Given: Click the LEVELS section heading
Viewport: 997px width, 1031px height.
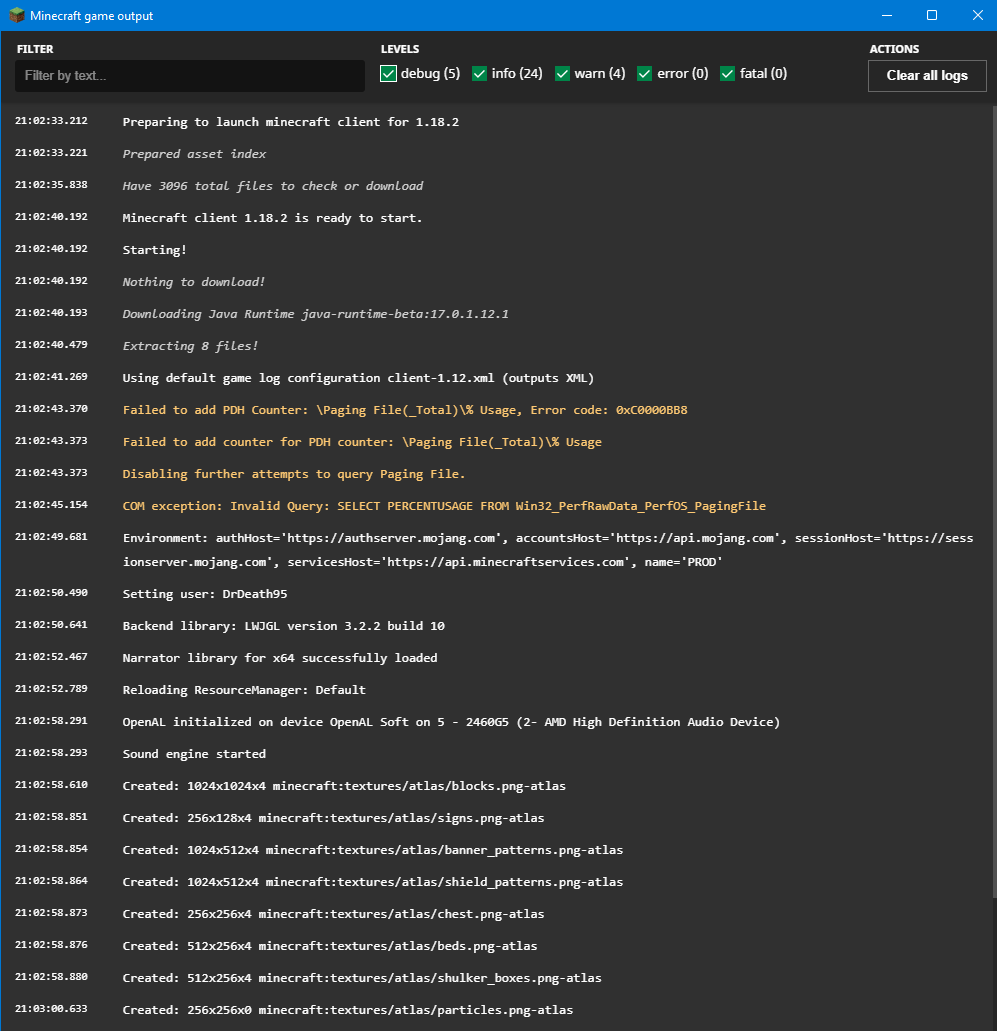Looking at the screenshot, I should tap(400, 49).
